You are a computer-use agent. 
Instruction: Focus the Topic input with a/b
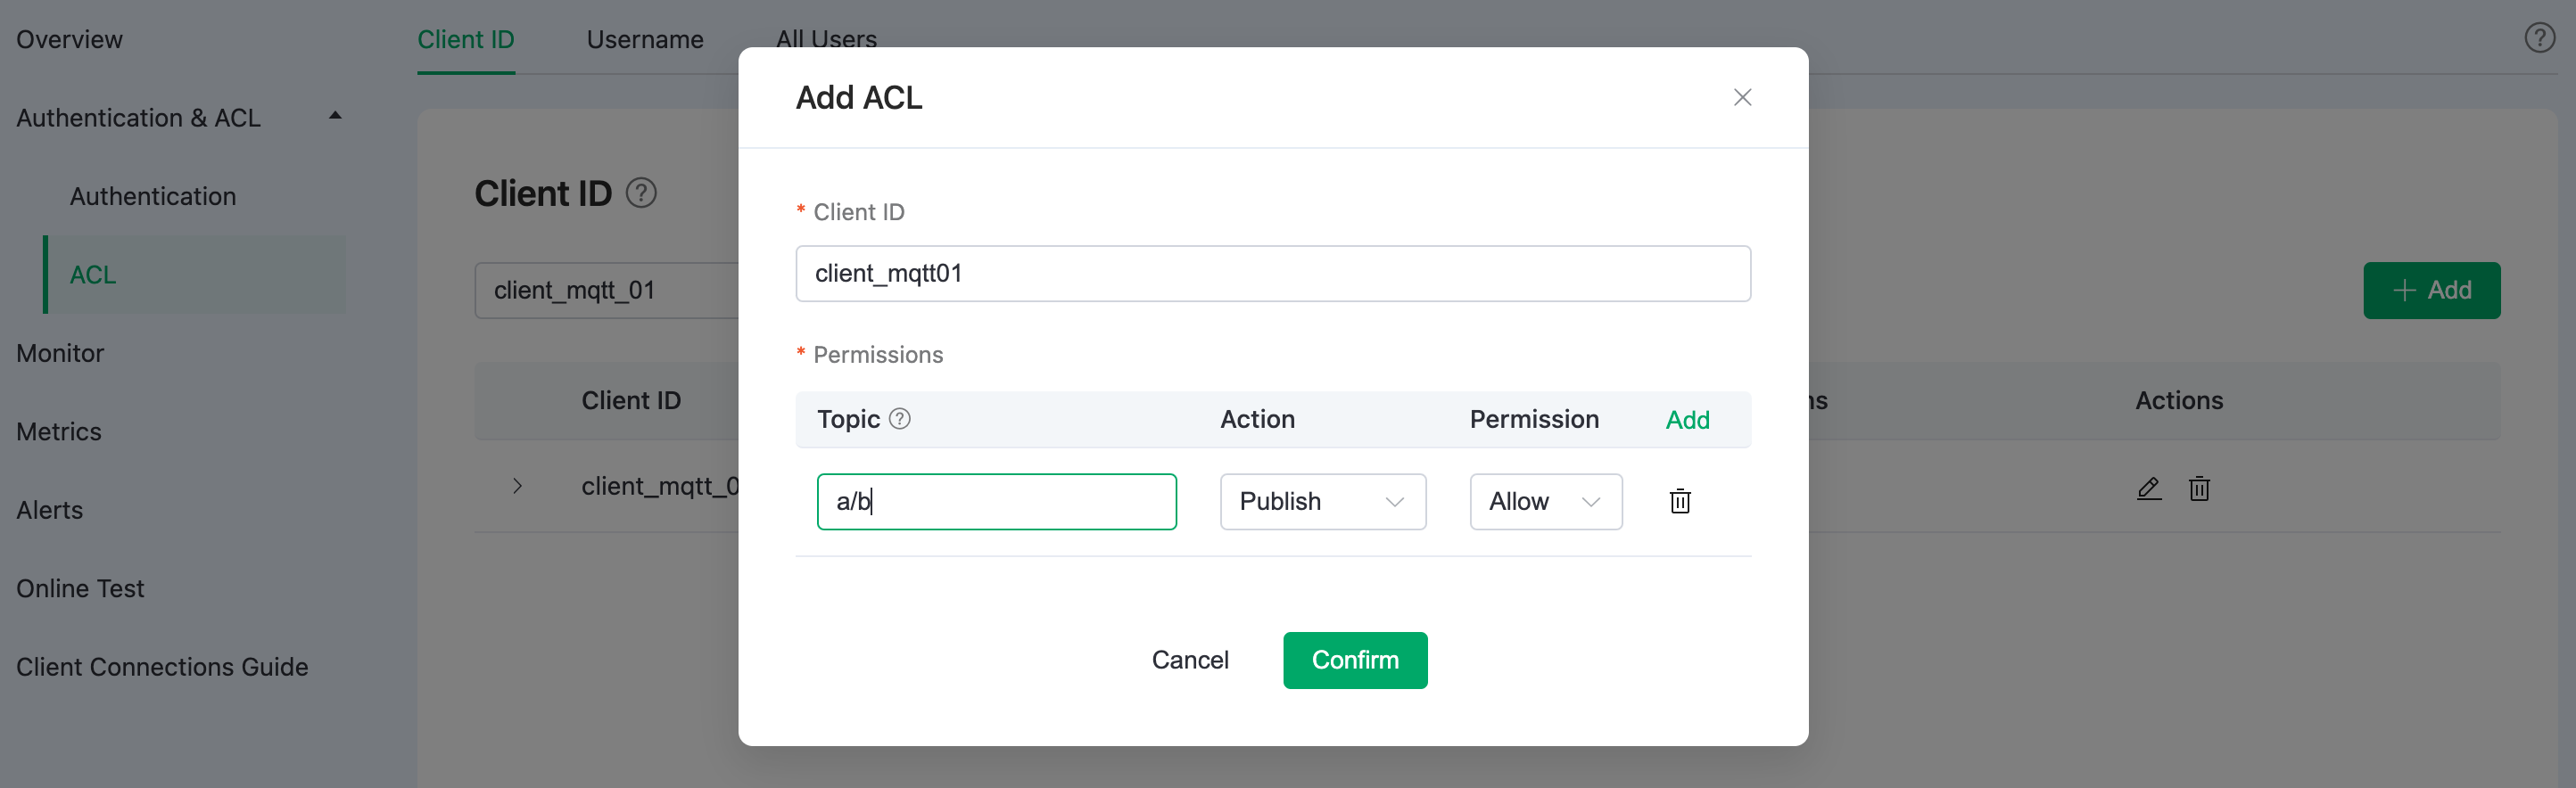(x=996, y=501)
